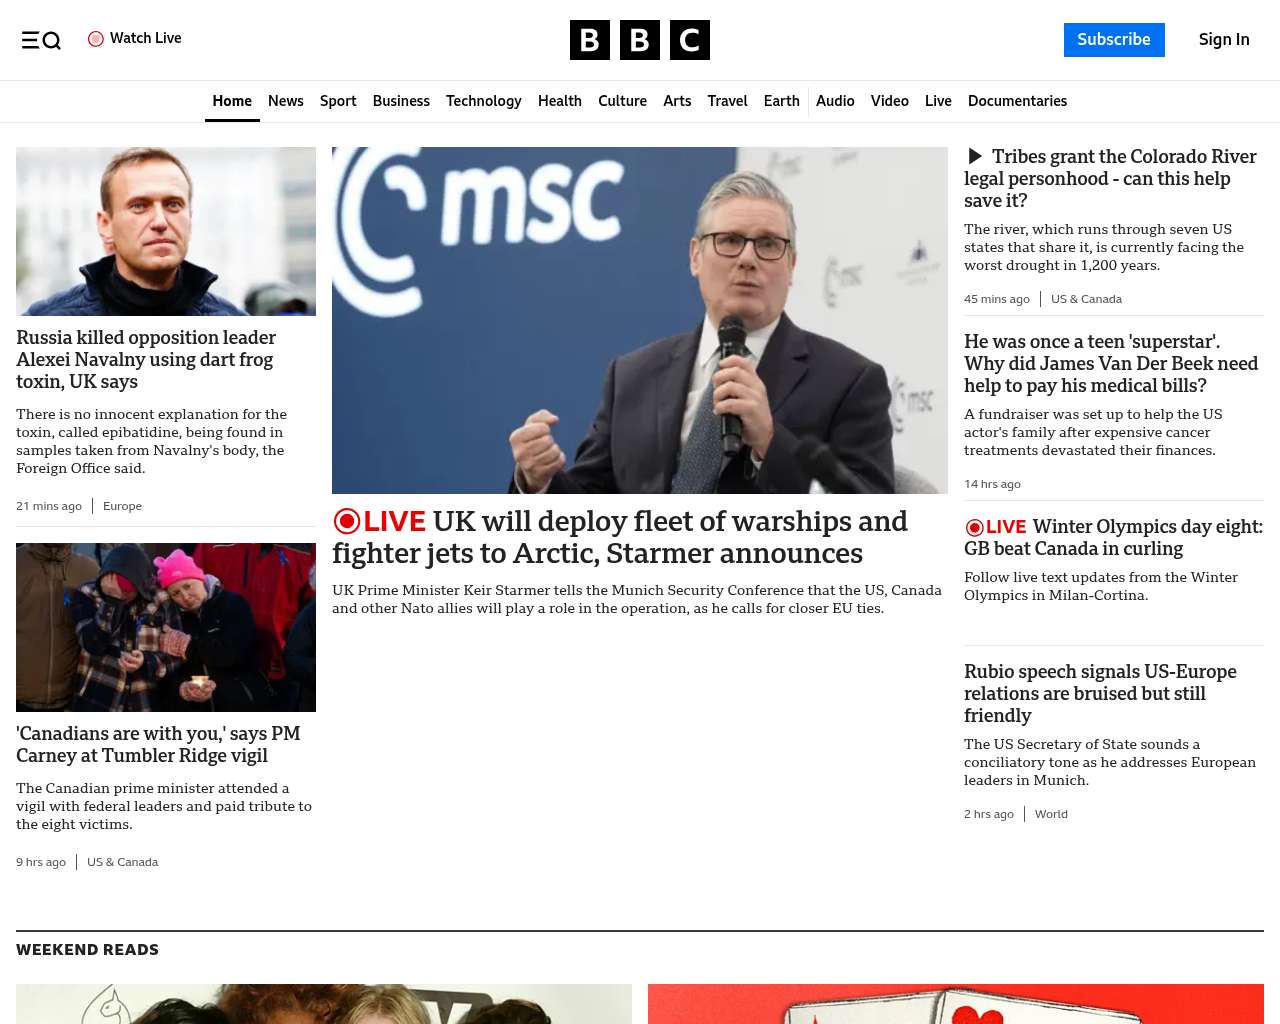Open the Sport section
1280x1024 pixels.
coord(338,101)
